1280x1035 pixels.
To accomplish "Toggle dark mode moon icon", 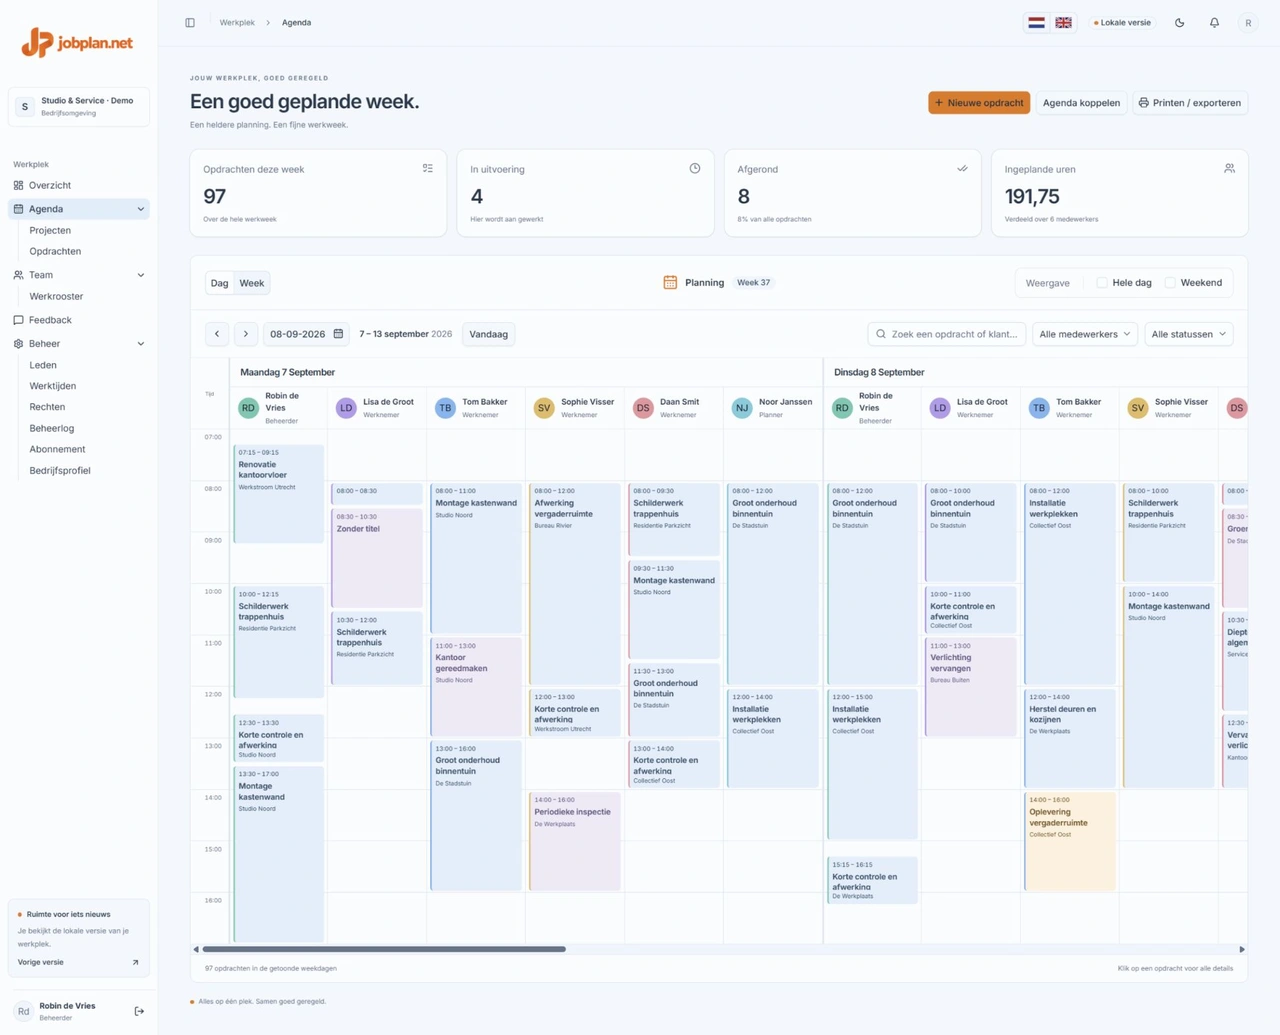I will pos(1180,23).
